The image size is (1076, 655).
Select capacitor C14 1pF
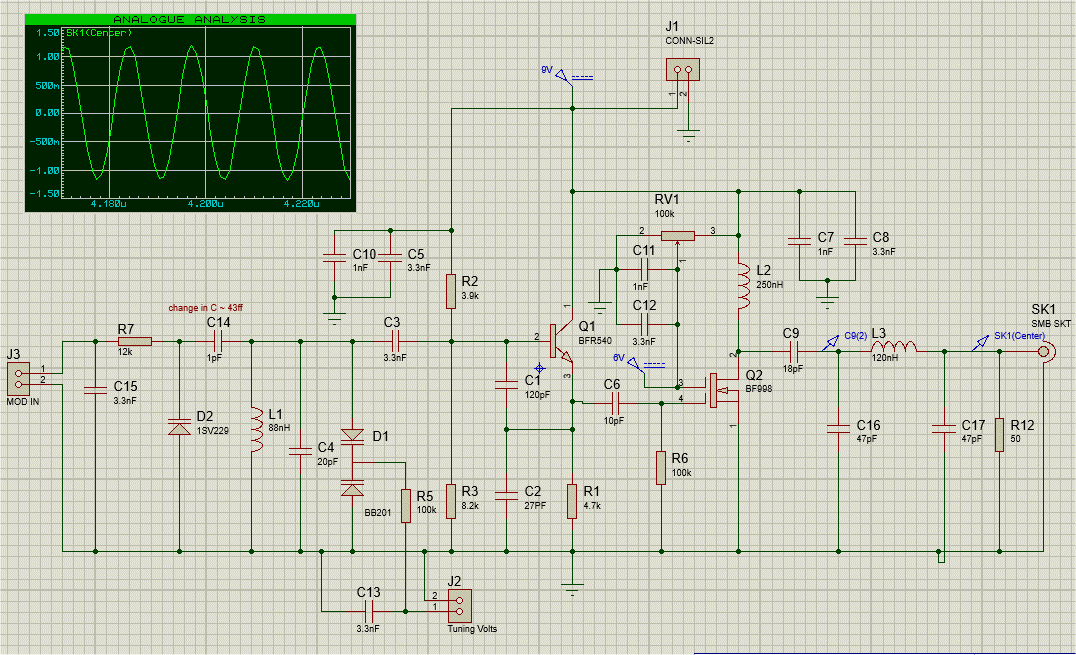click(x=220, y=341)
